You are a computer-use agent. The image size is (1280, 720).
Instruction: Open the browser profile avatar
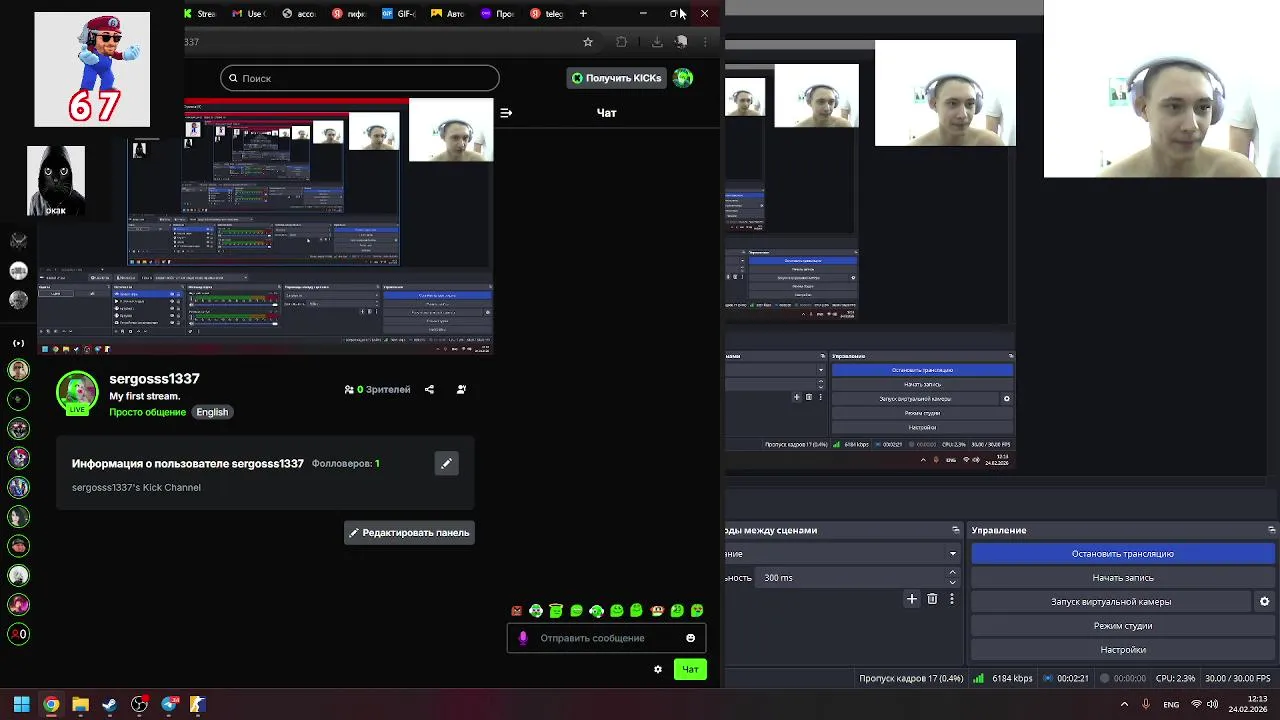tap(681, 42)
